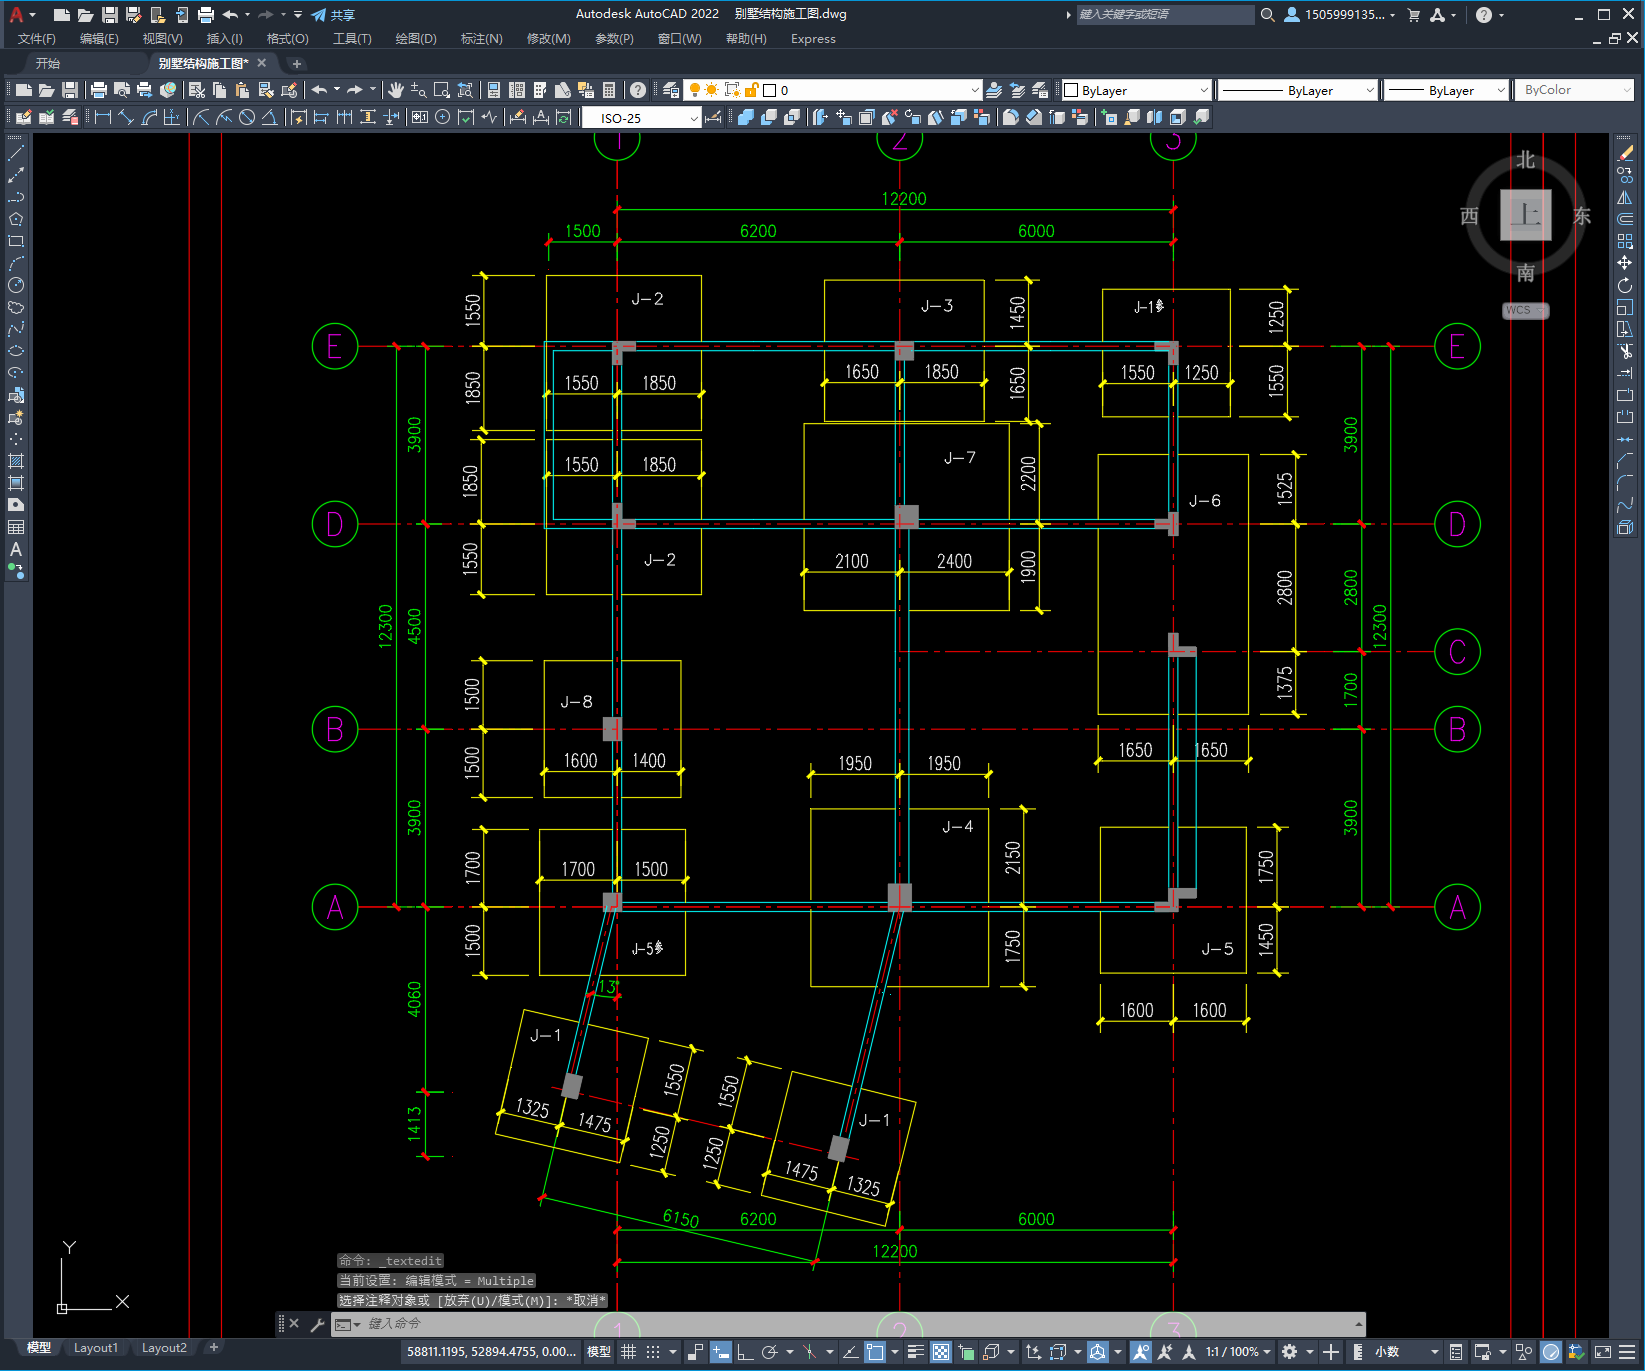Toggle layer 0 on/off lightbulb
This screenshot has width=1645, height=1371.
695,90
